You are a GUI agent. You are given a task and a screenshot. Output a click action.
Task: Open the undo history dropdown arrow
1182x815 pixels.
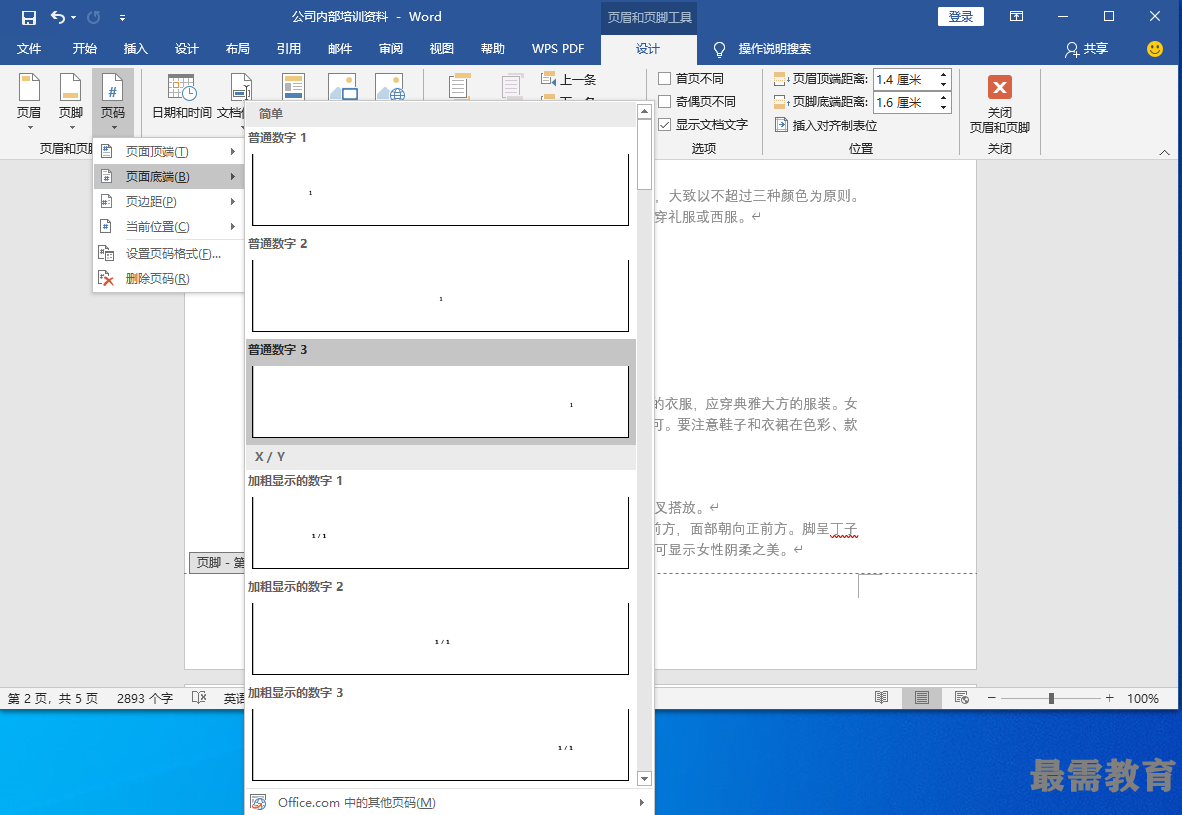pos(74,17)
